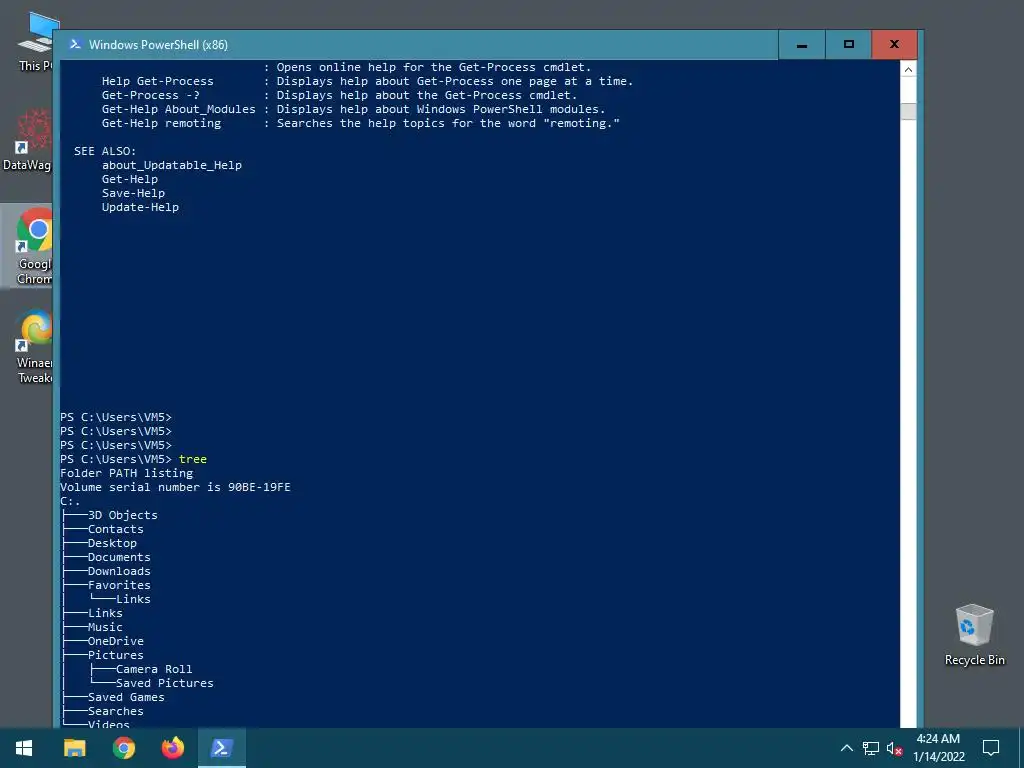Open the clock showing 4:24 AM

pyautogui.click(x=938, y=748)
